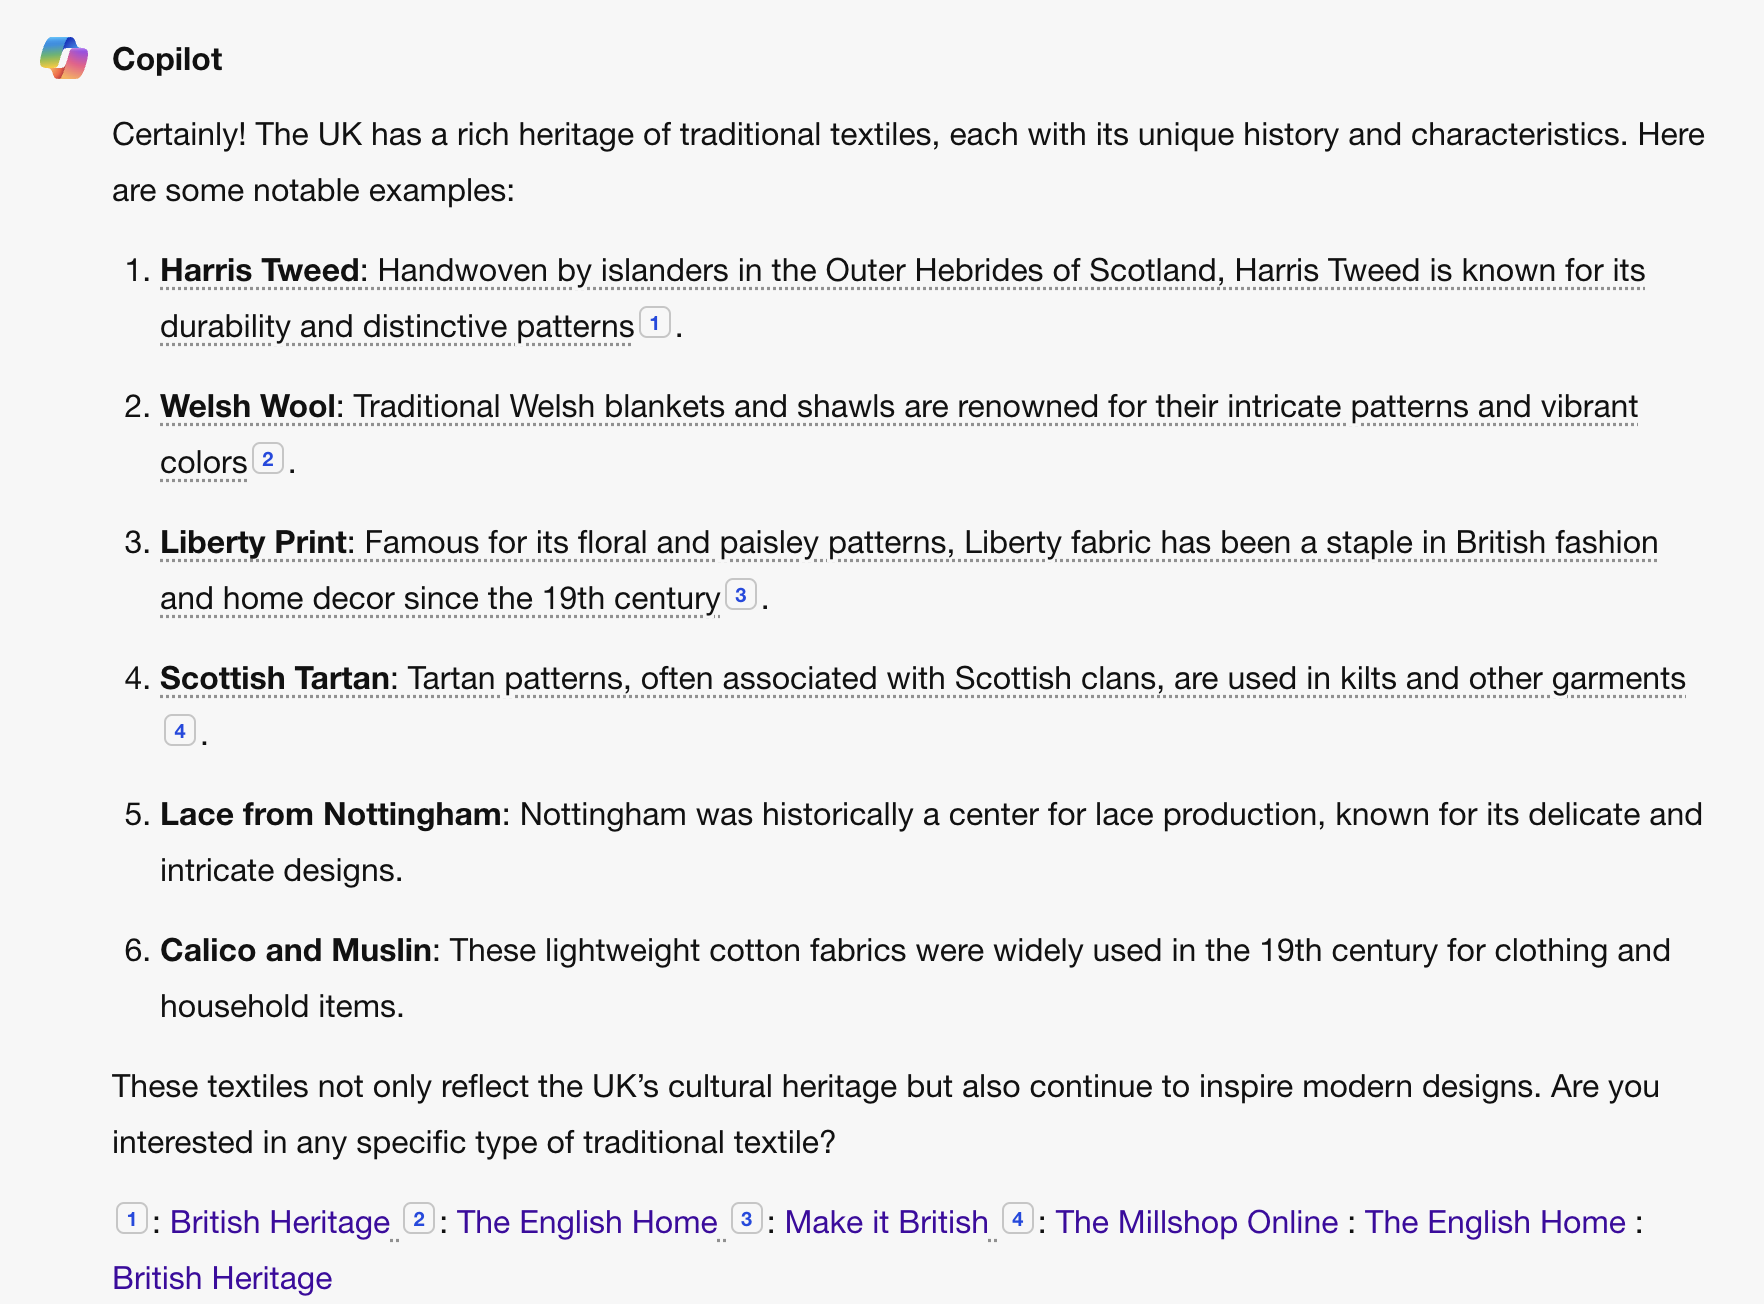Screen dimensions: 1764x1304
Task: Click footnote badge 3 before Make it British
Action: (x=747, y=1219)
